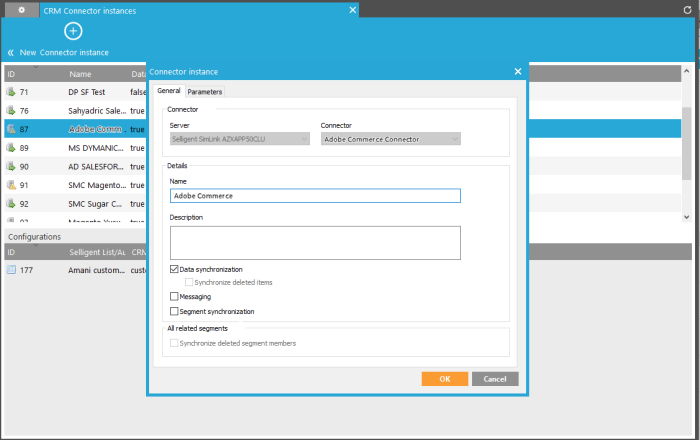Viewport: 700px width, 440px height.
Task: Click the plus icon to add connector instance
Action: [73, 31]
